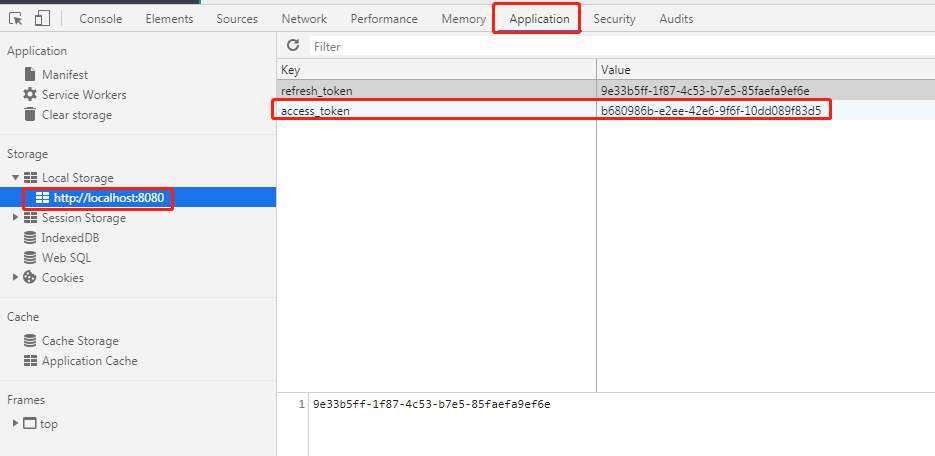Open the Memory tab
Screen dimensions: 935x456
point(463,19)
